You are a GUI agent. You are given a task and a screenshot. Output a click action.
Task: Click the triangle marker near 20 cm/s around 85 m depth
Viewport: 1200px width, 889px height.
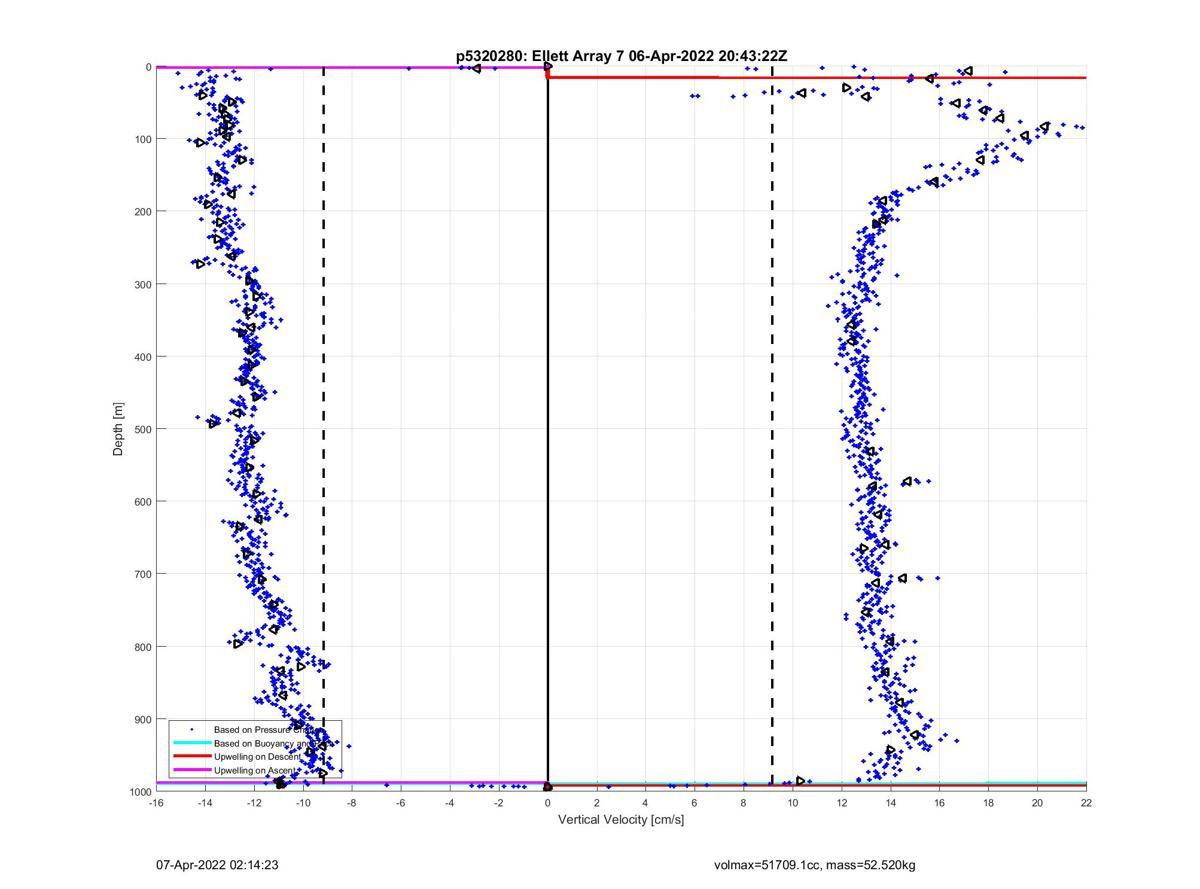(x=1045, y=127)
